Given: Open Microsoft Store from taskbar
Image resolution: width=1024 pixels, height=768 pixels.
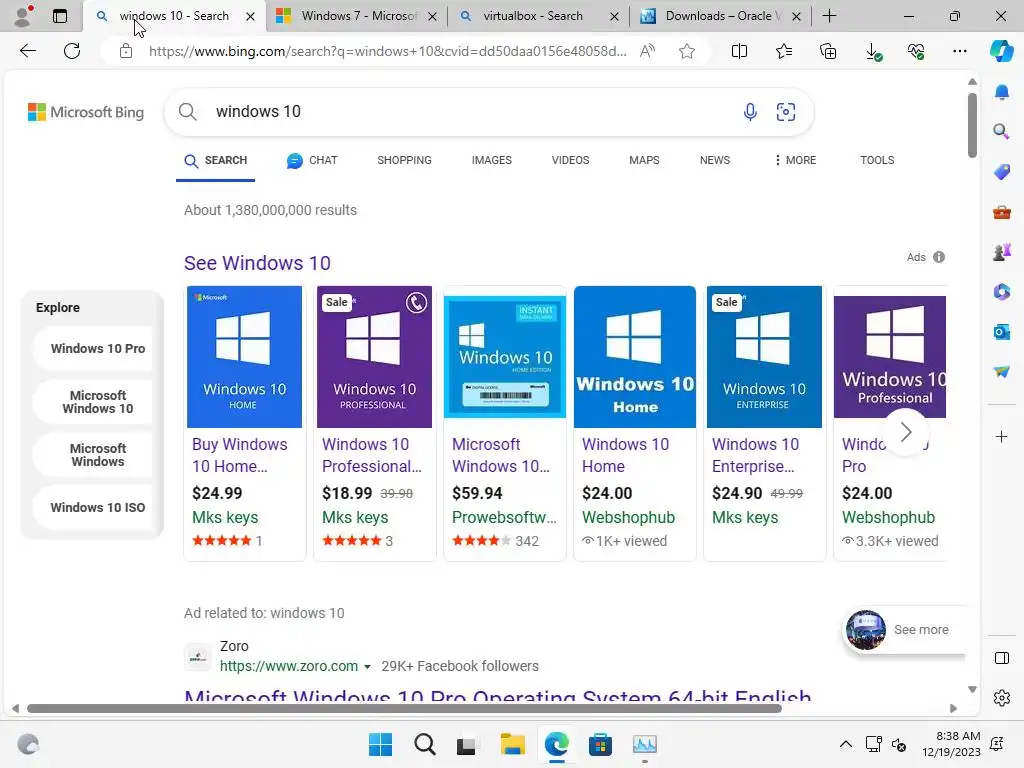Looking at the screenshot, I should tap(600, 744).
